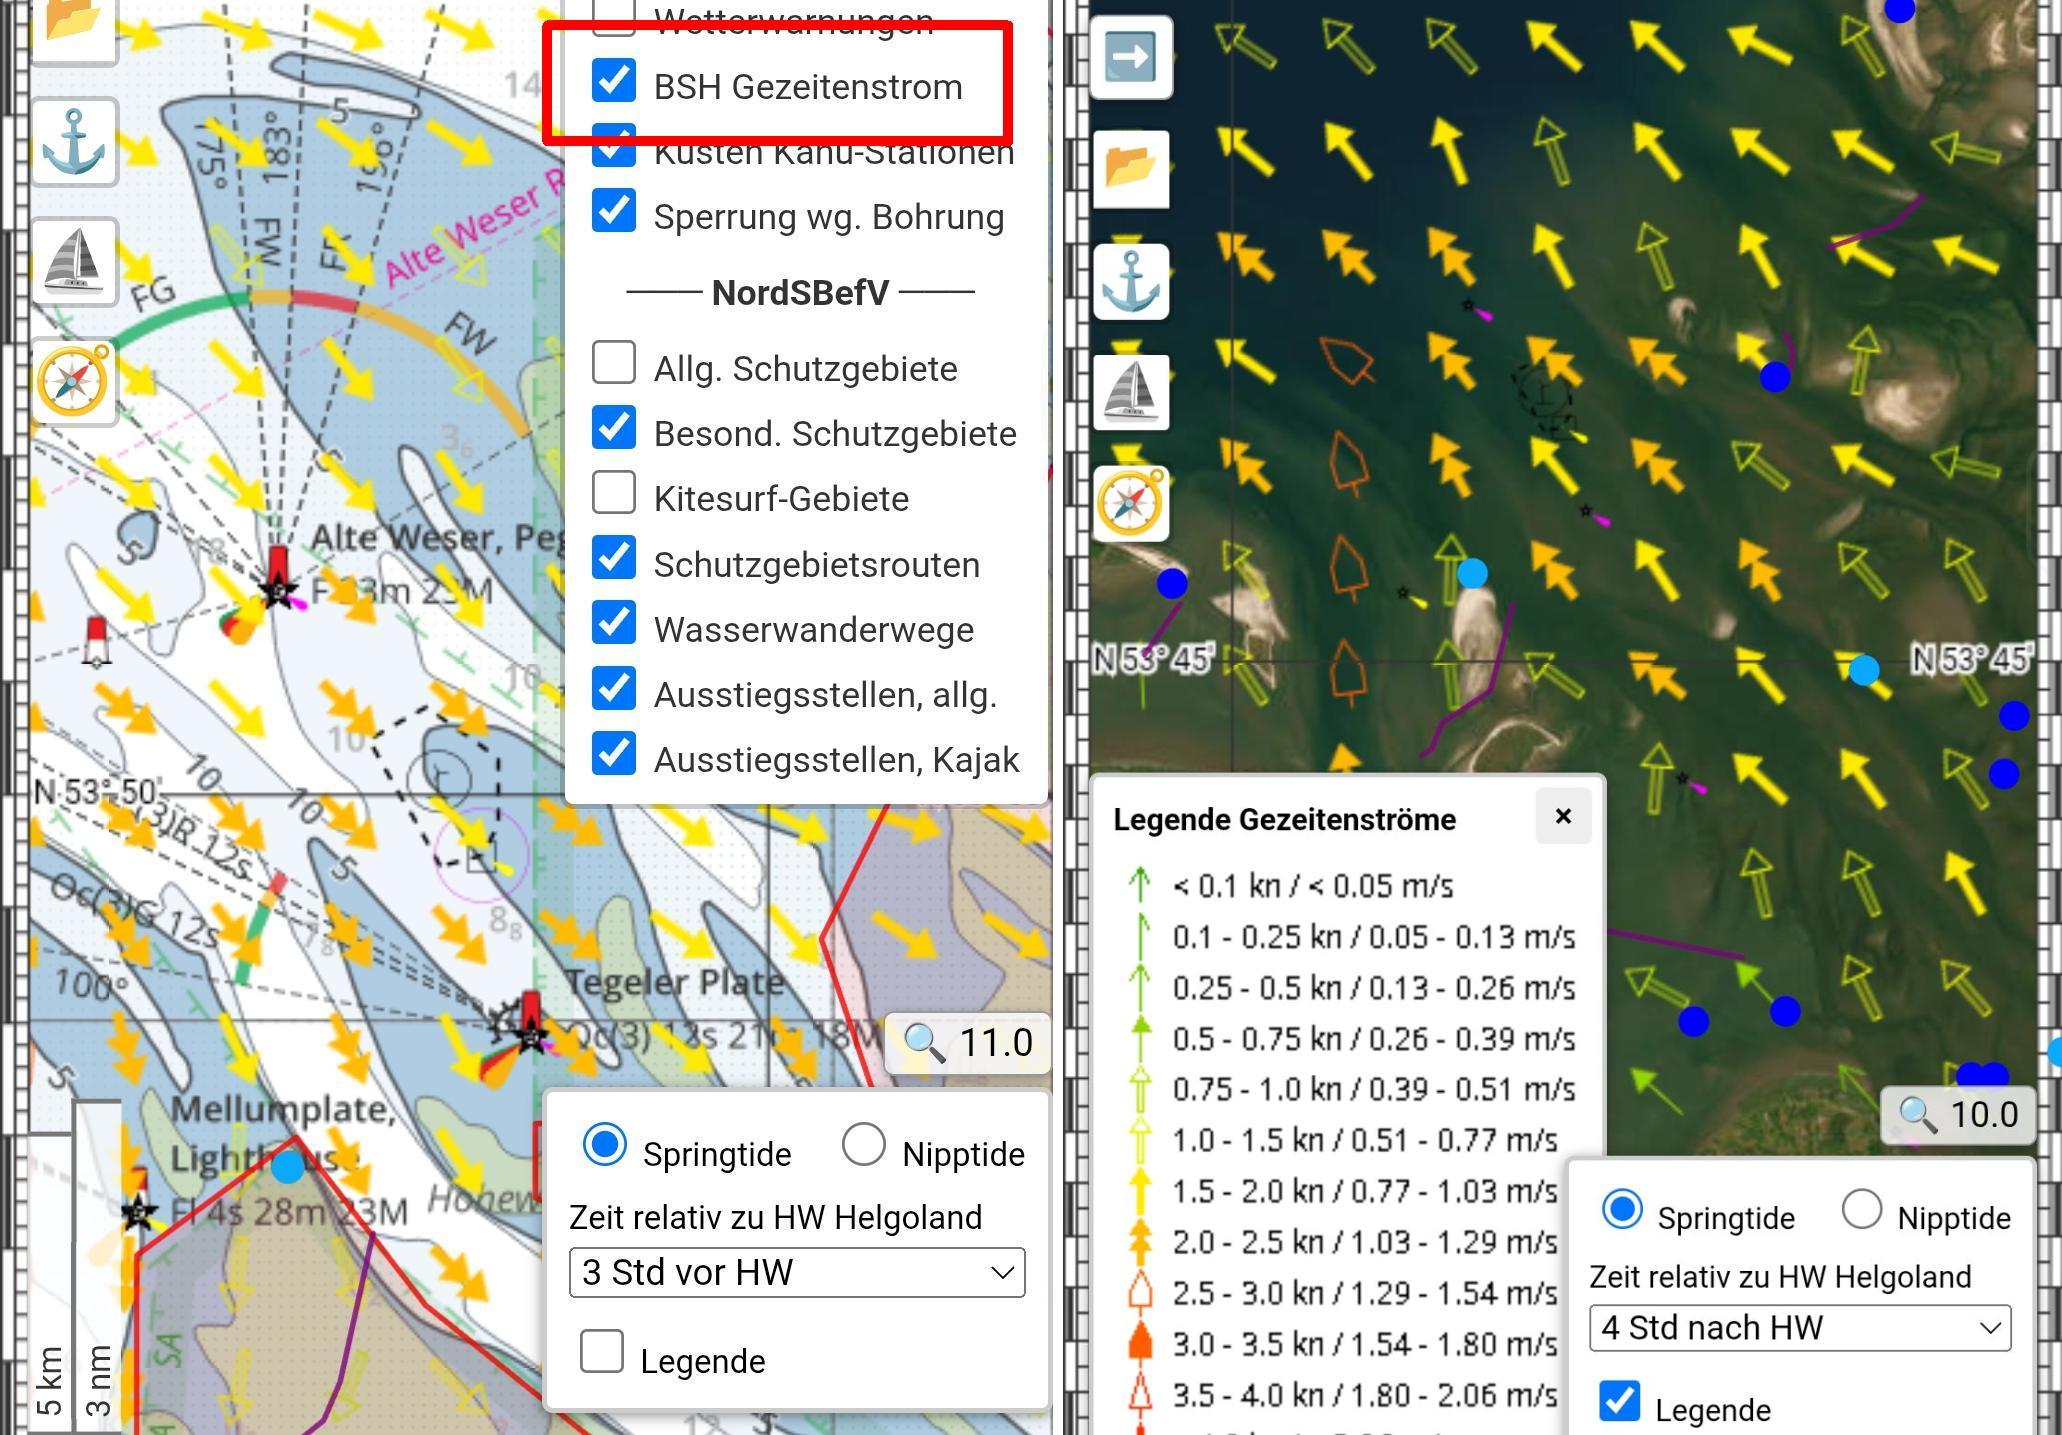
Task: Uncheck the BSH Gezeitenstrom layer
Action: click(x=613, y=81)
